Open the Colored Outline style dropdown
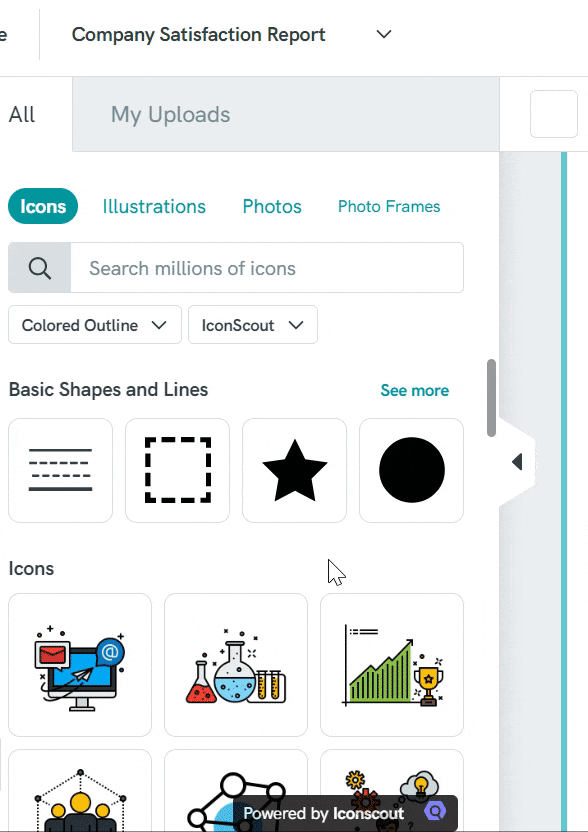This screenshot has height=832, width=588. (94, 325)
